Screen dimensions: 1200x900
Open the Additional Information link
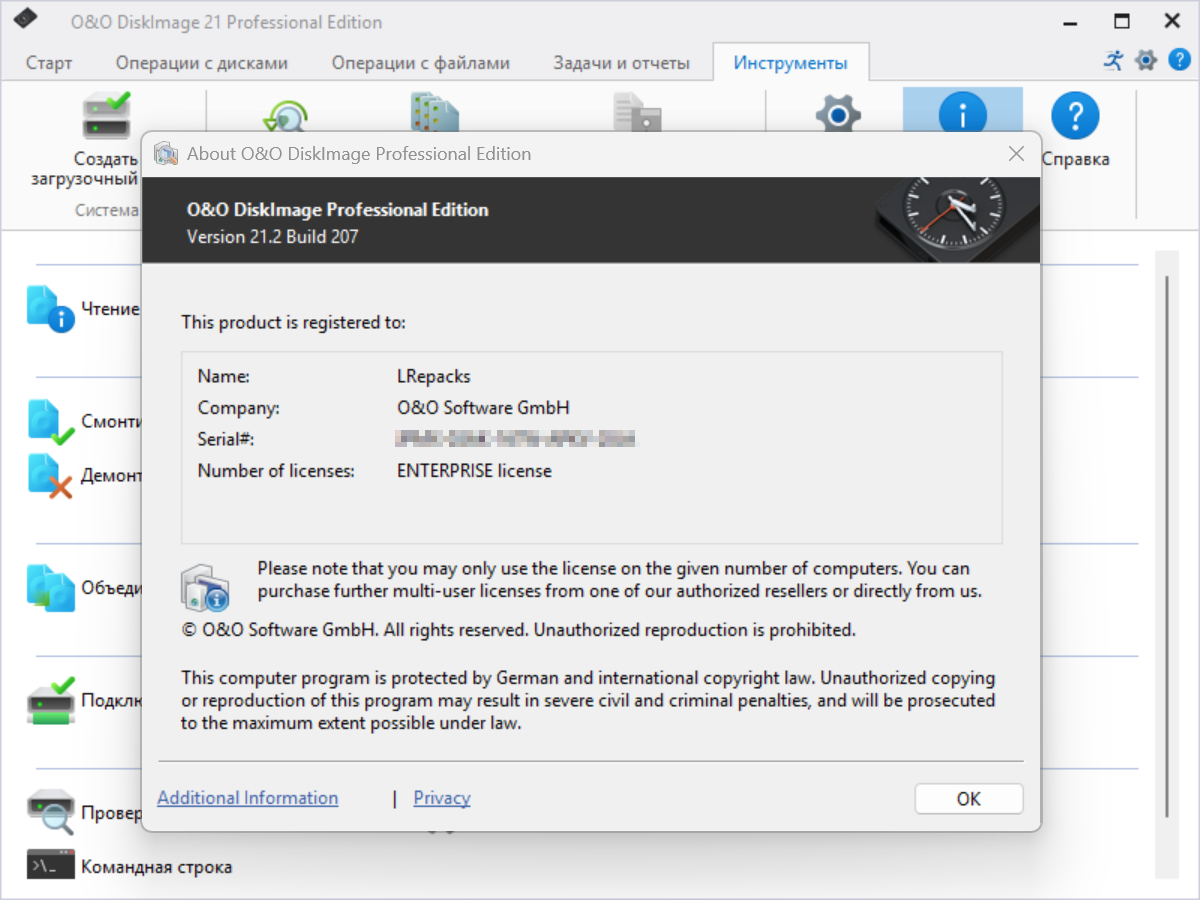coord(248,798)
